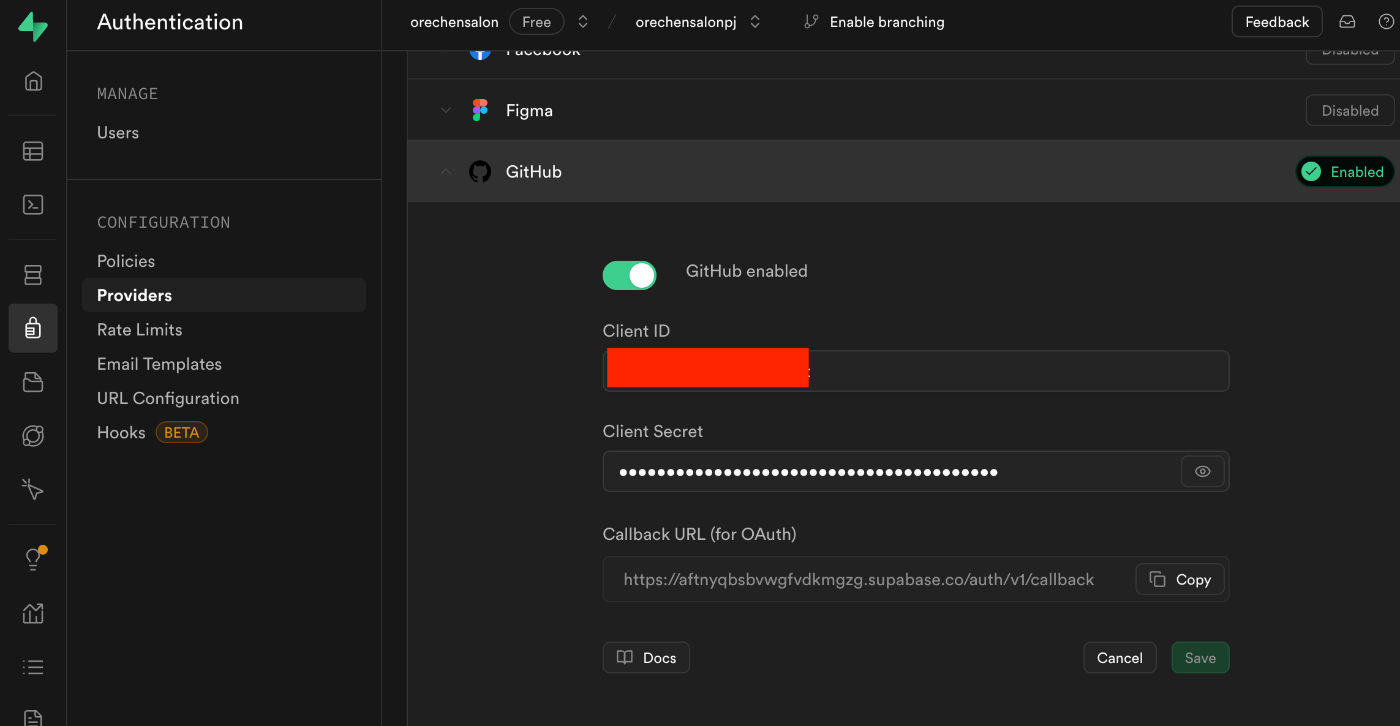
Task: Click the Enabled badge on GitHub row
Action: point(1345,172)
